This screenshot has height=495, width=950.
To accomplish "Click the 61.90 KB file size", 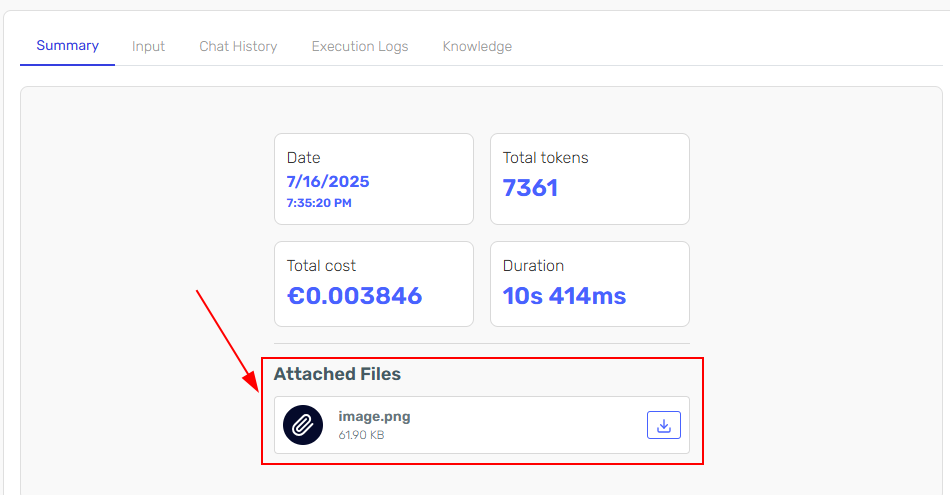I will 361,435.
